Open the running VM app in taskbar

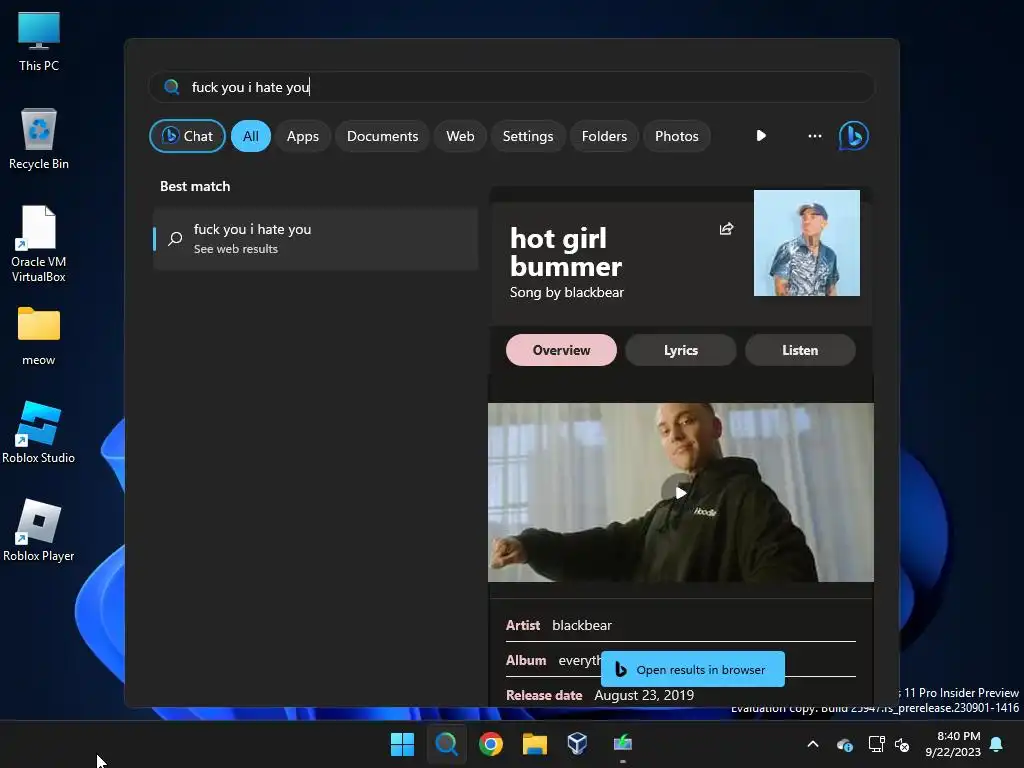tap(622, 744)
